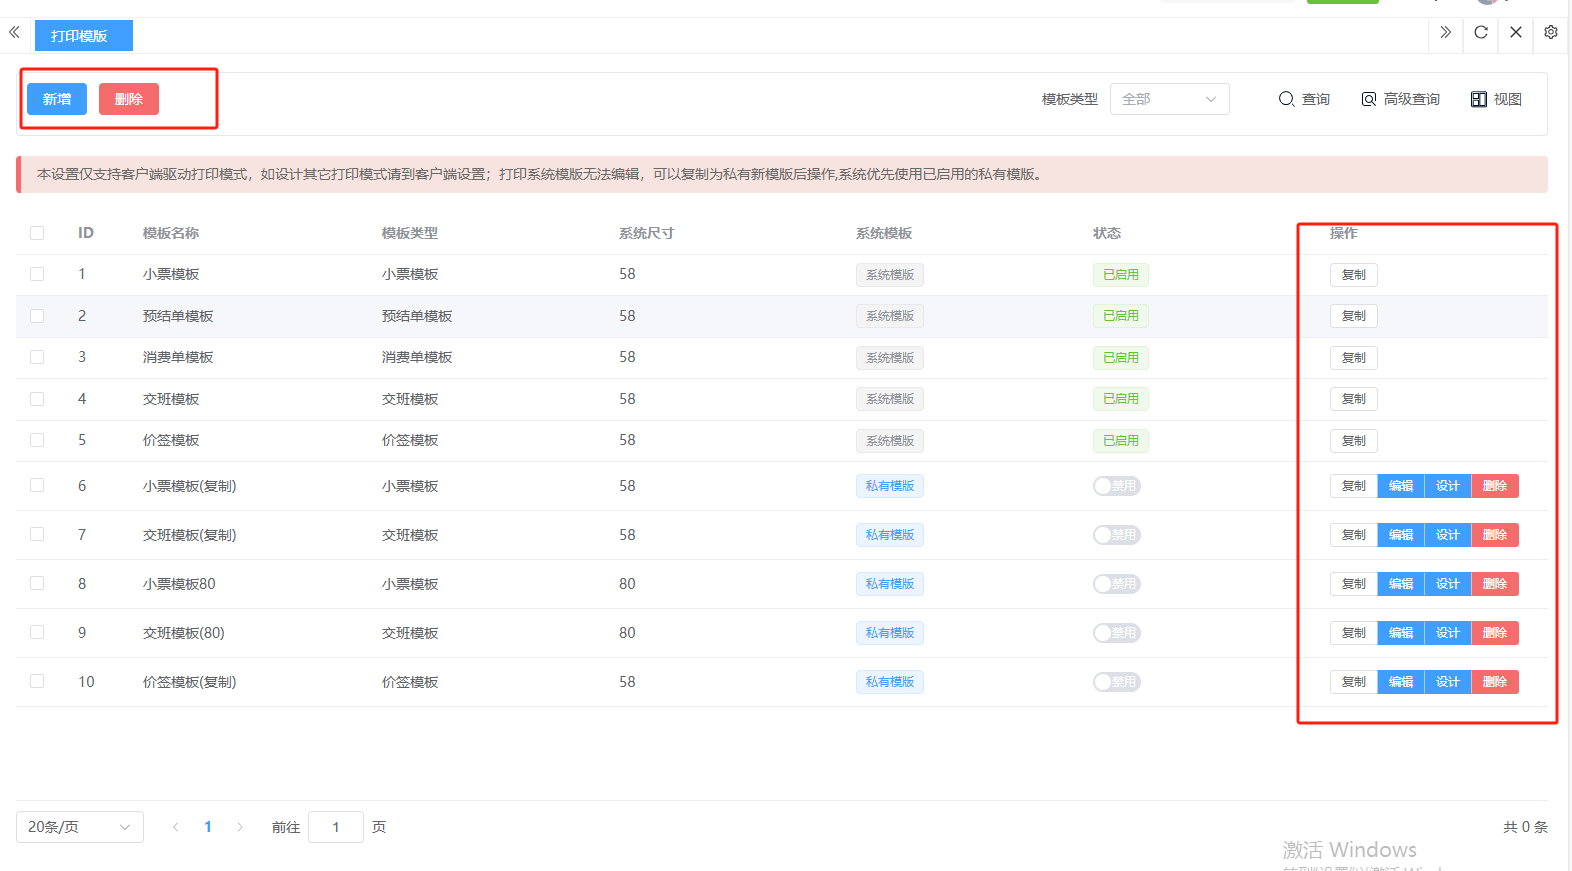Open 高级查询 advanced search
Screen dimensions: 1572x871
(x=1400, y=99)
